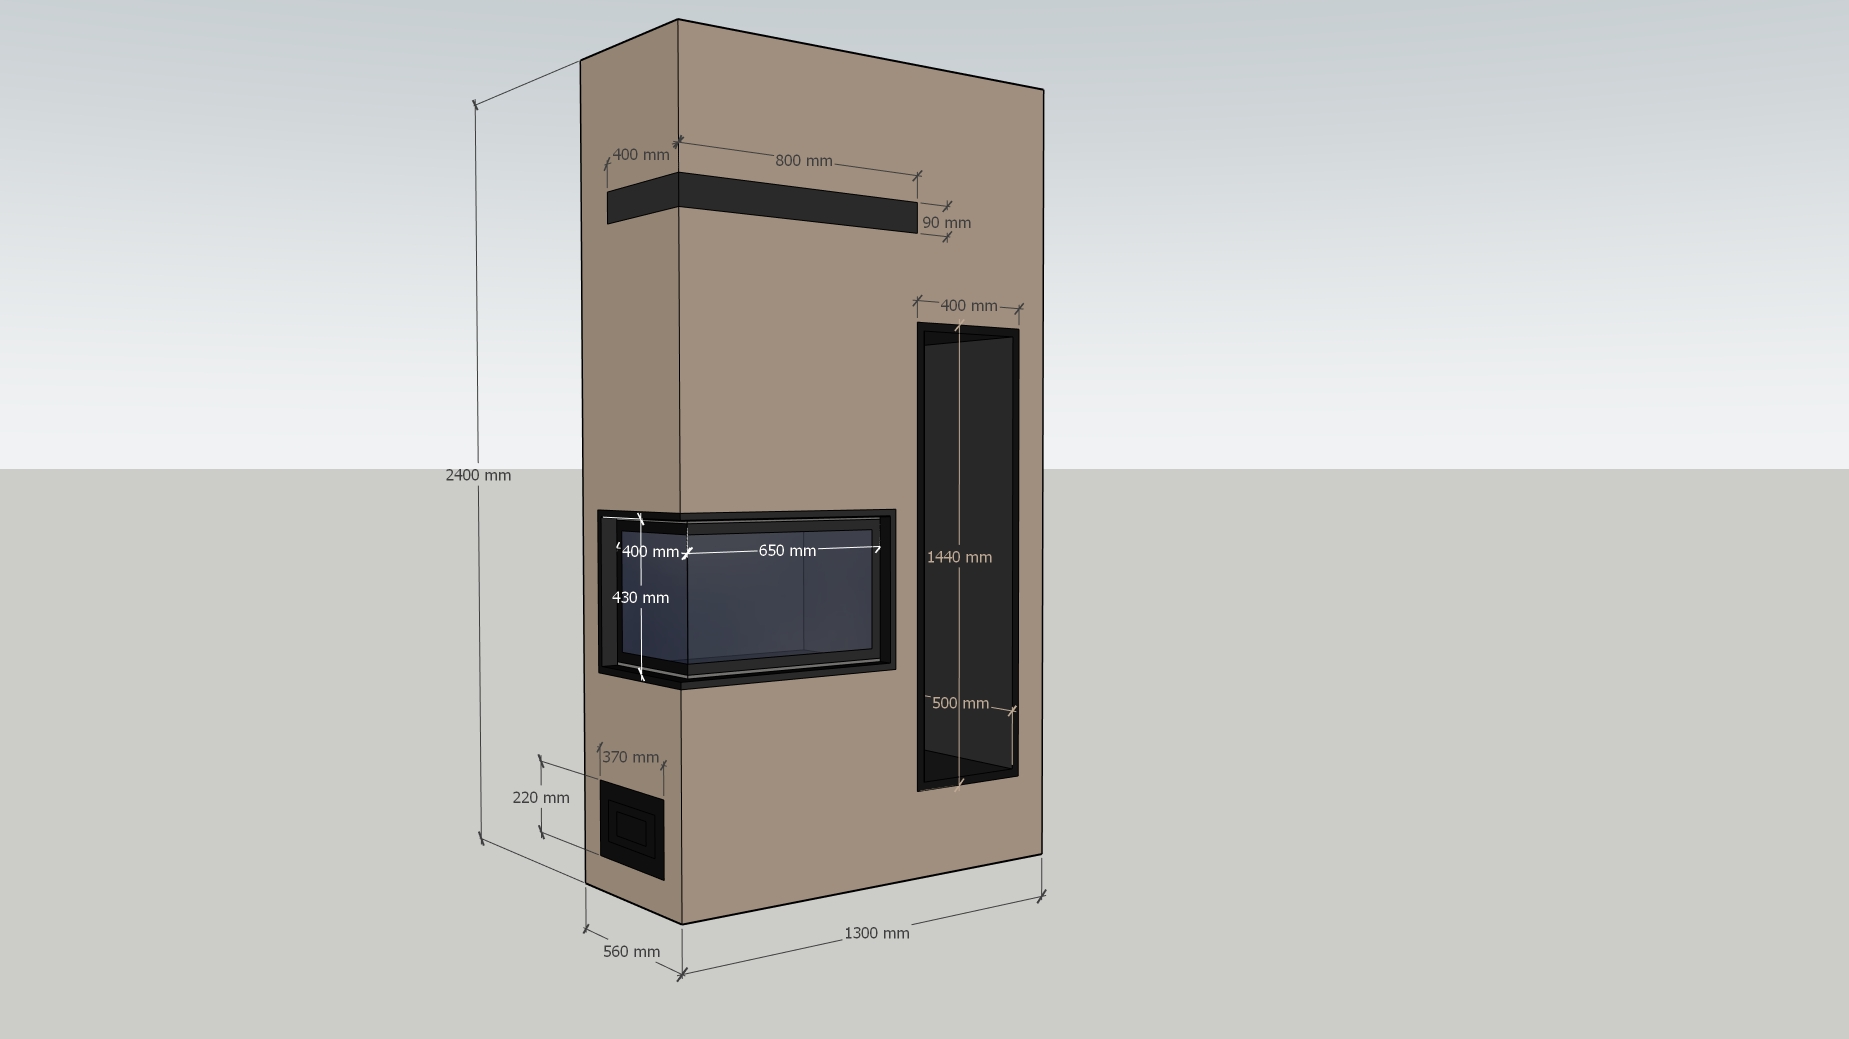Click the 2400 mm height dimension label
1849x1039 pixels.
click(478, 475)
